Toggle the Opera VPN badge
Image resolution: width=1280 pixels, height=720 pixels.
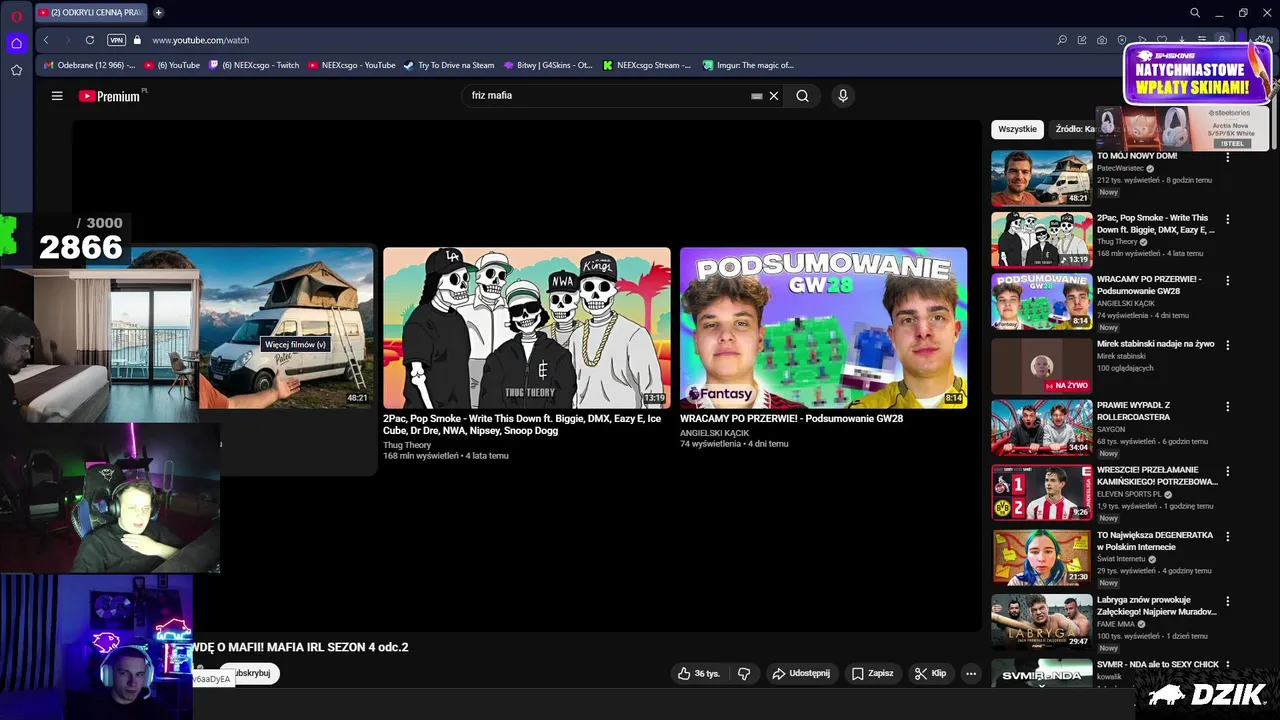[x=116, y=40]
